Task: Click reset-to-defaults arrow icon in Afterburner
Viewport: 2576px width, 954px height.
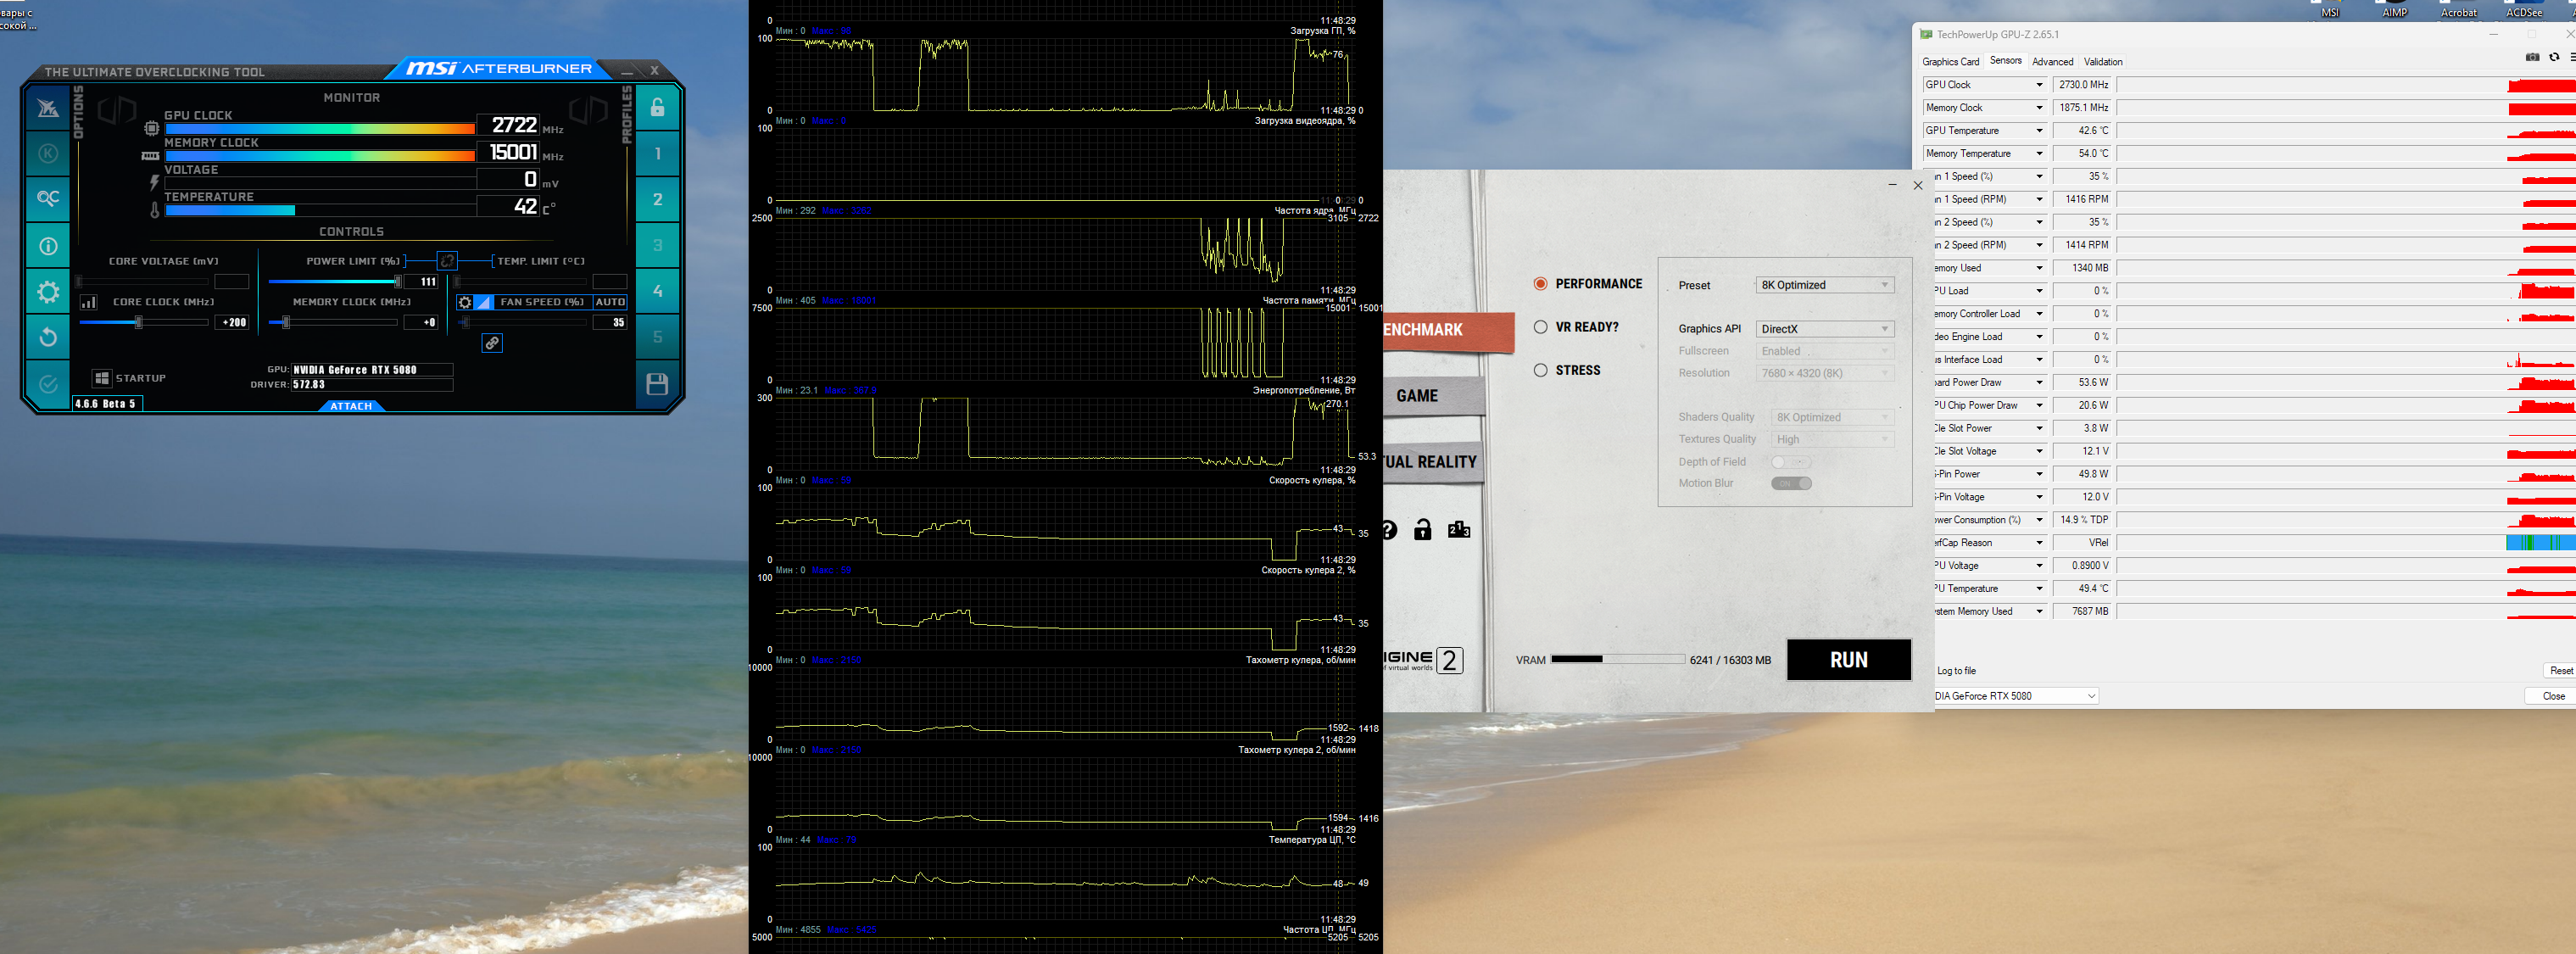Action: click(x=48, y=337)
